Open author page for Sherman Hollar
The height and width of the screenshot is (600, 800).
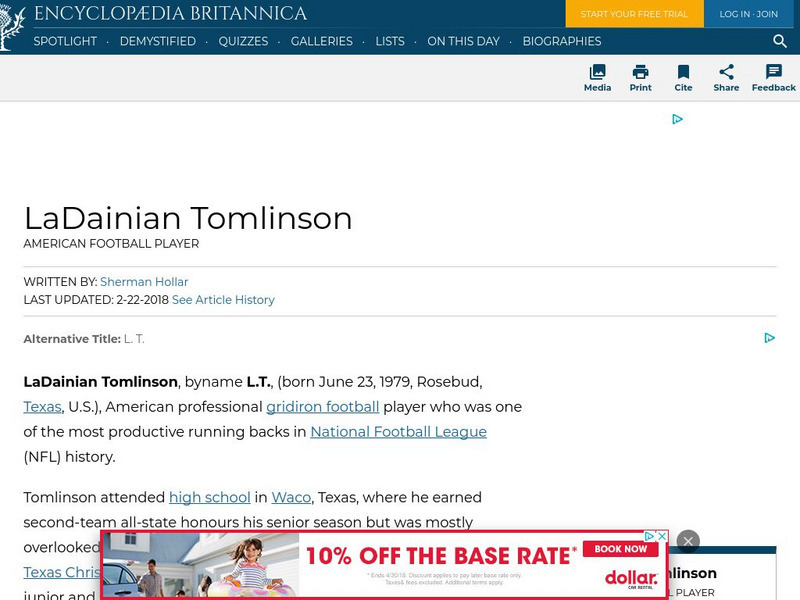click(x=143, y=282)
